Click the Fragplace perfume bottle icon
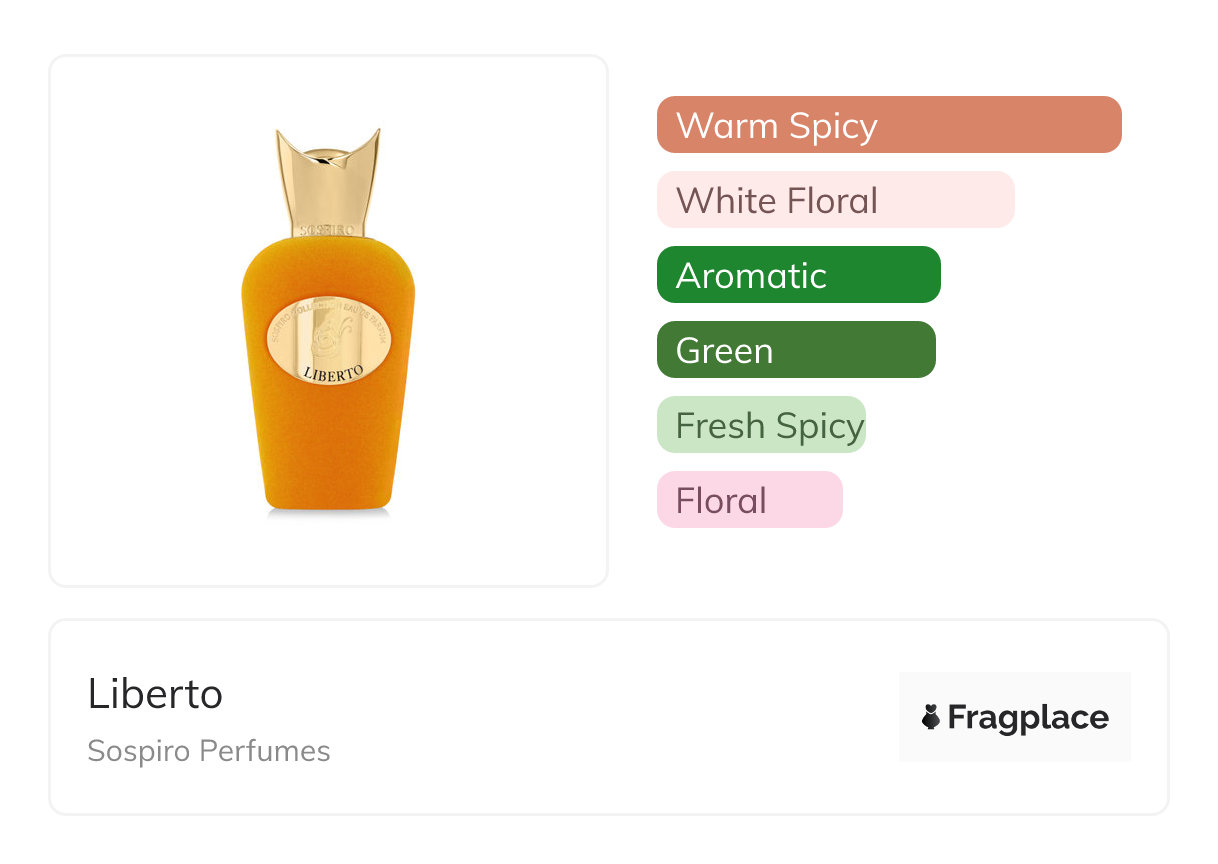The height and width of the screenshot is (864, 1218). [x=931, y=717]
